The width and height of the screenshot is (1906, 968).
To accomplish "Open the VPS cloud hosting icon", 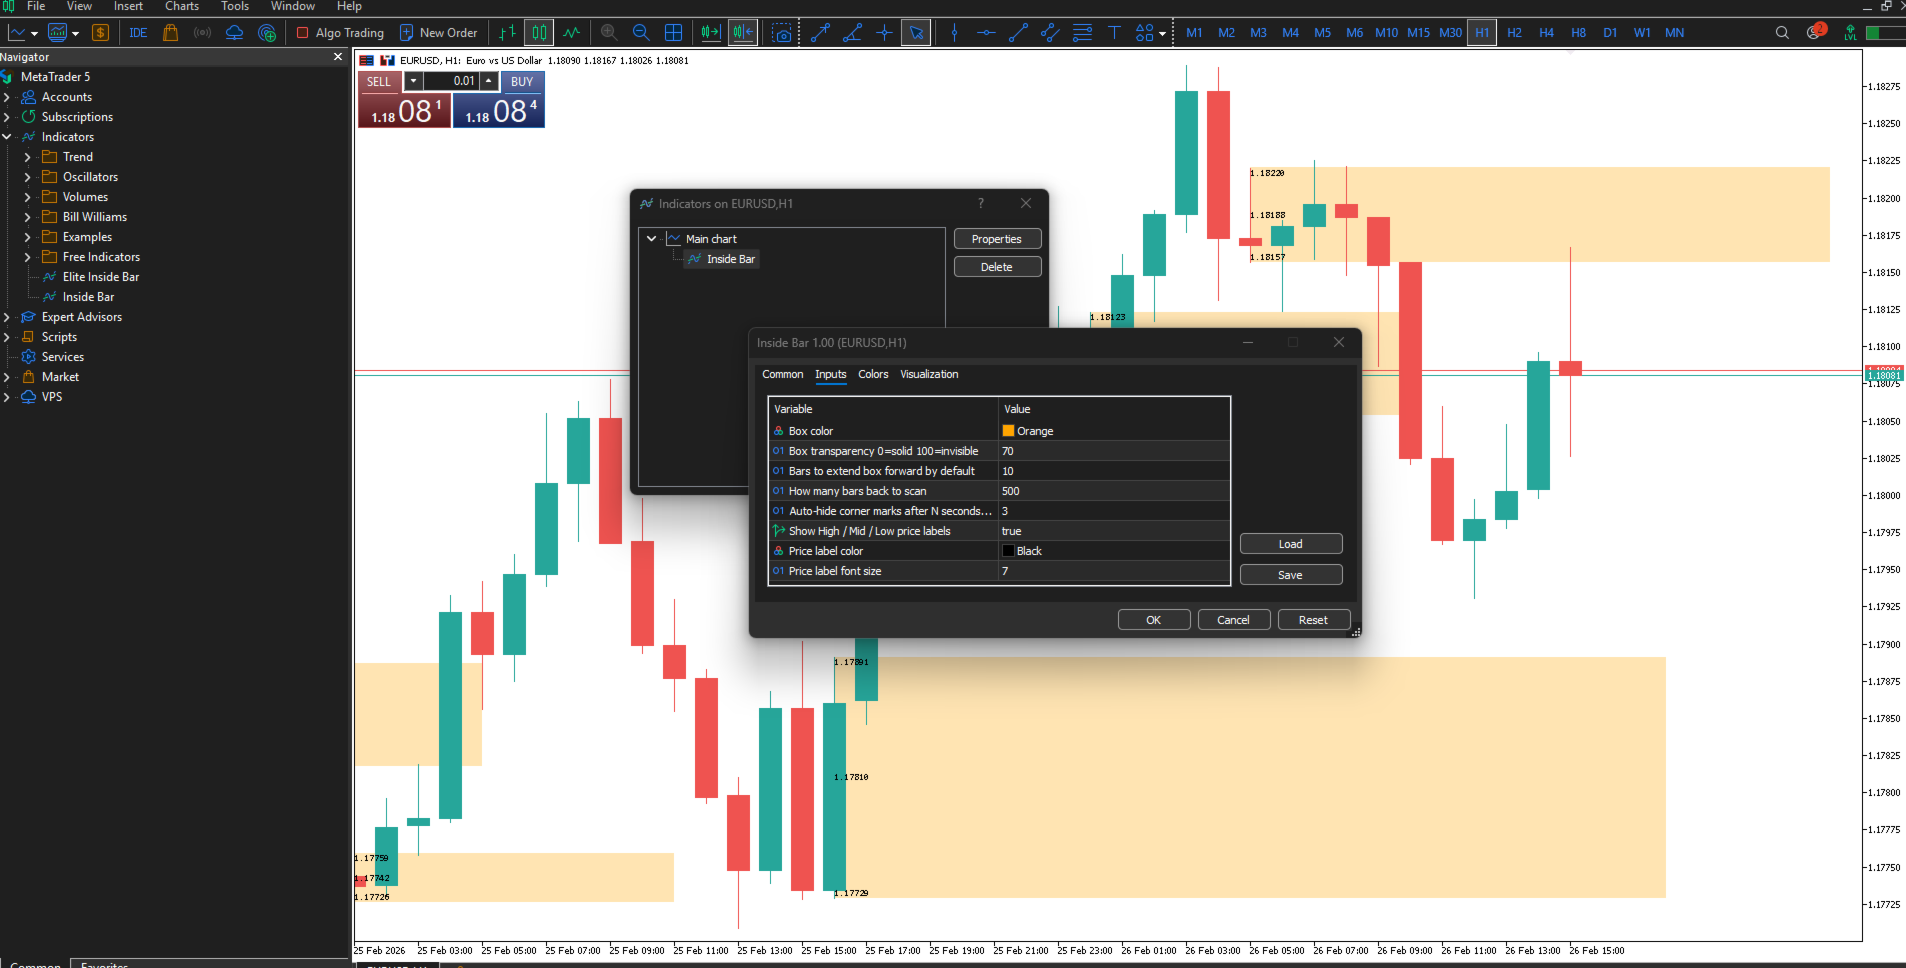I will tap(234, 33).
